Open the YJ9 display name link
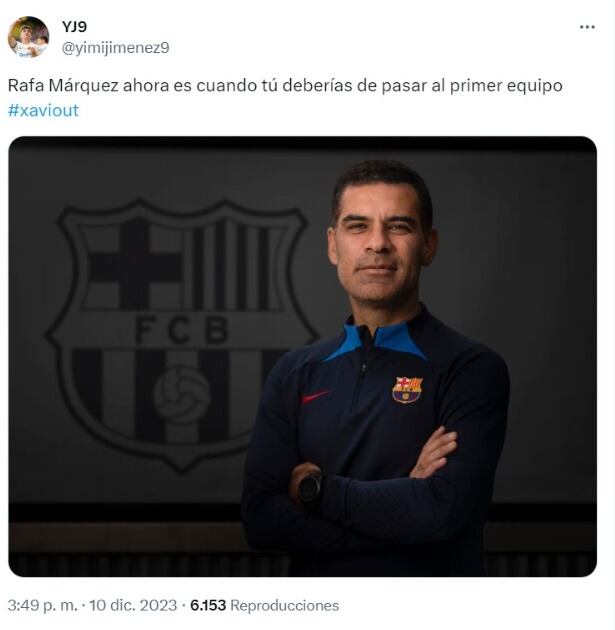 click(x=74, y=27)
